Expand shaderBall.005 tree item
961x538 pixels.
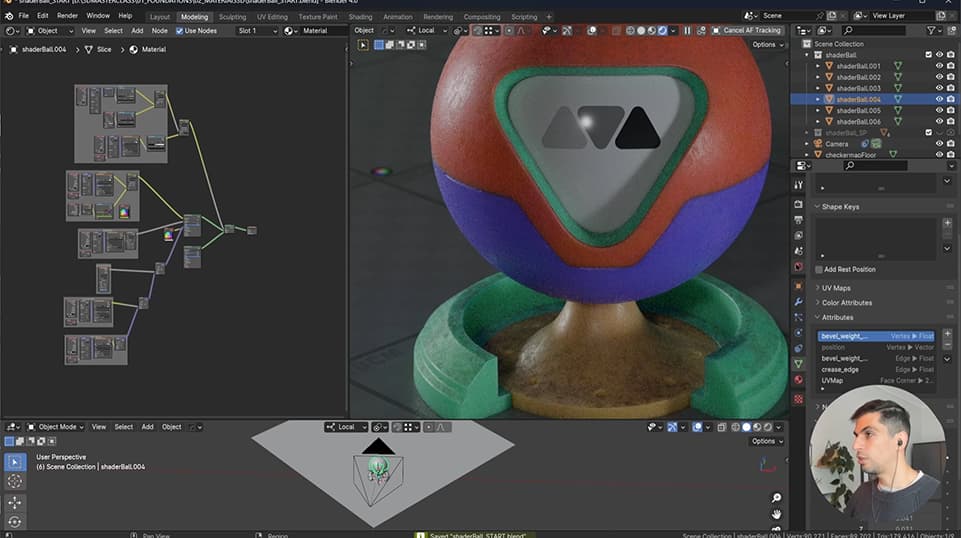point(818,111)
